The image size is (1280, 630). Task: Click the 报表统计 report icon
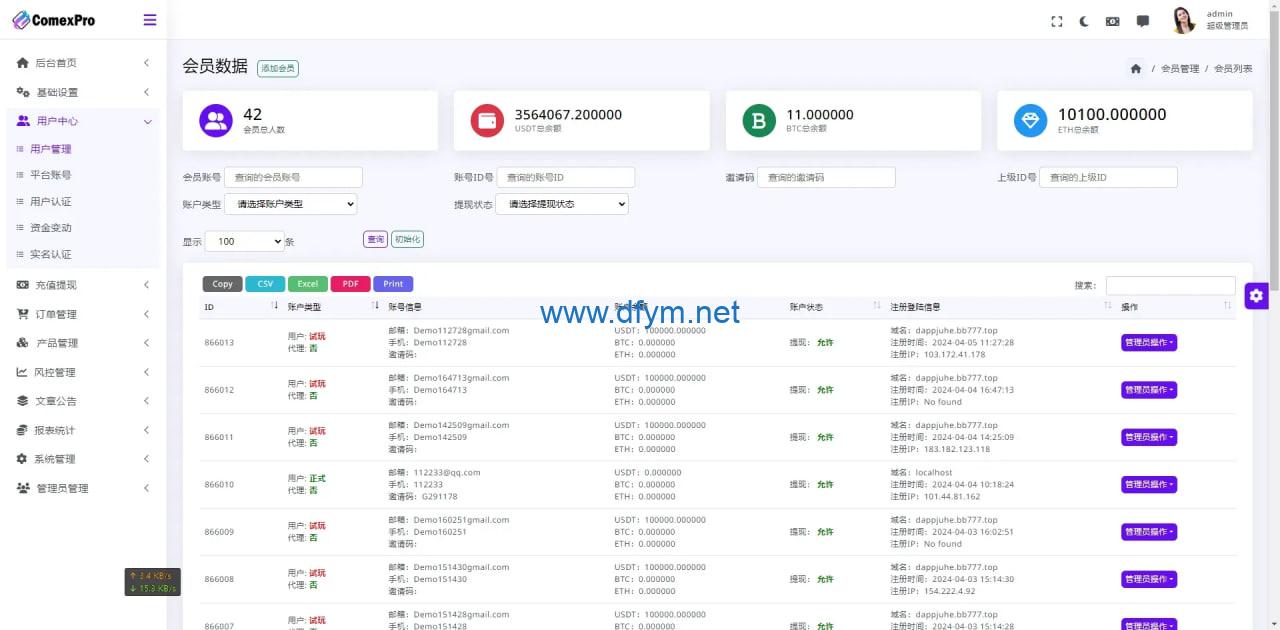point(23,430)
